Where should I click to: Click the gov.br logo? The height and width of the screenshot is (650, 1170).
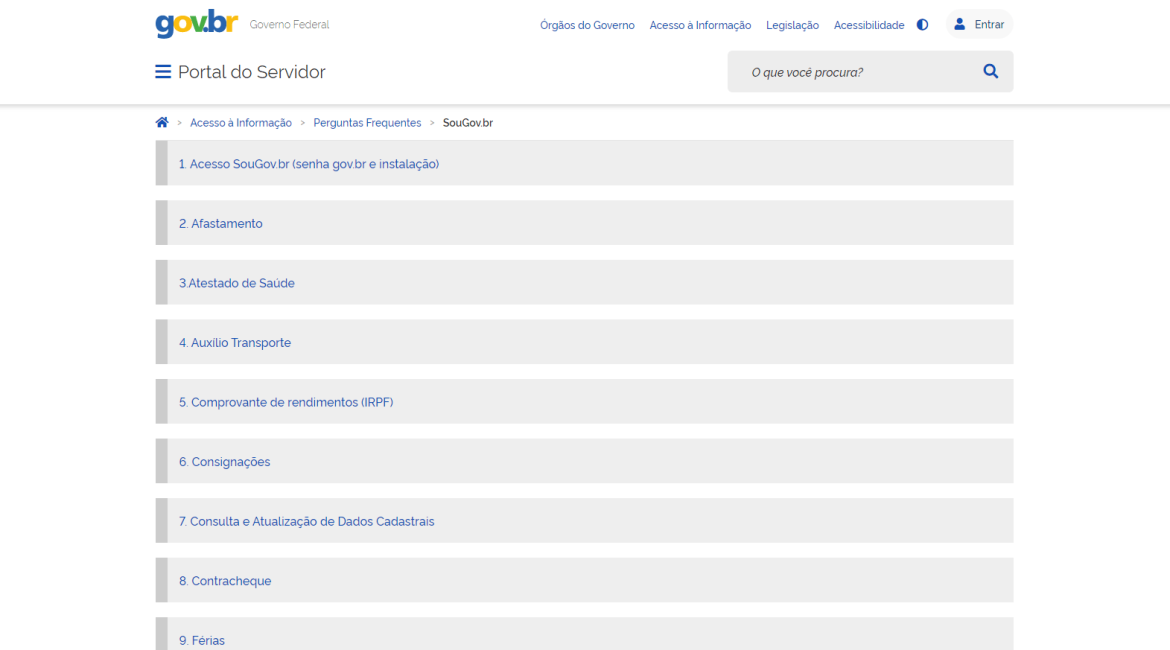point(196,24)
